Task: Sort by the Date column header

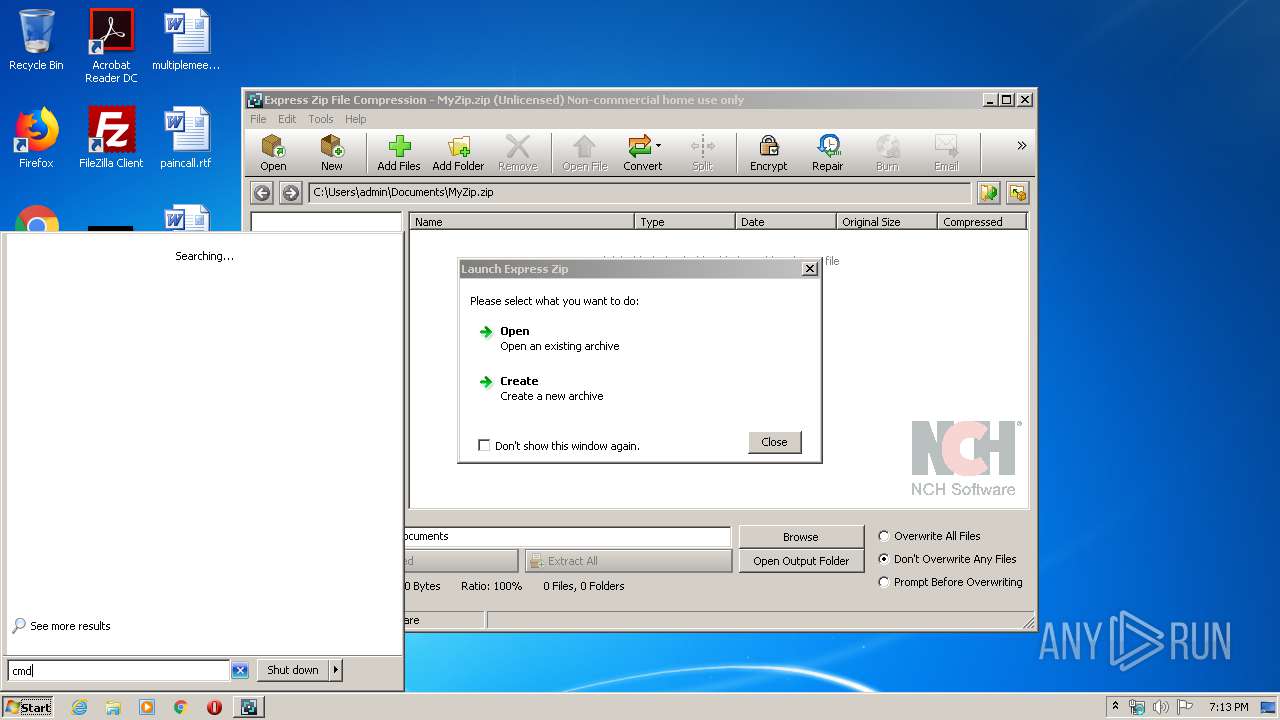Action: [x=786, y=222]
